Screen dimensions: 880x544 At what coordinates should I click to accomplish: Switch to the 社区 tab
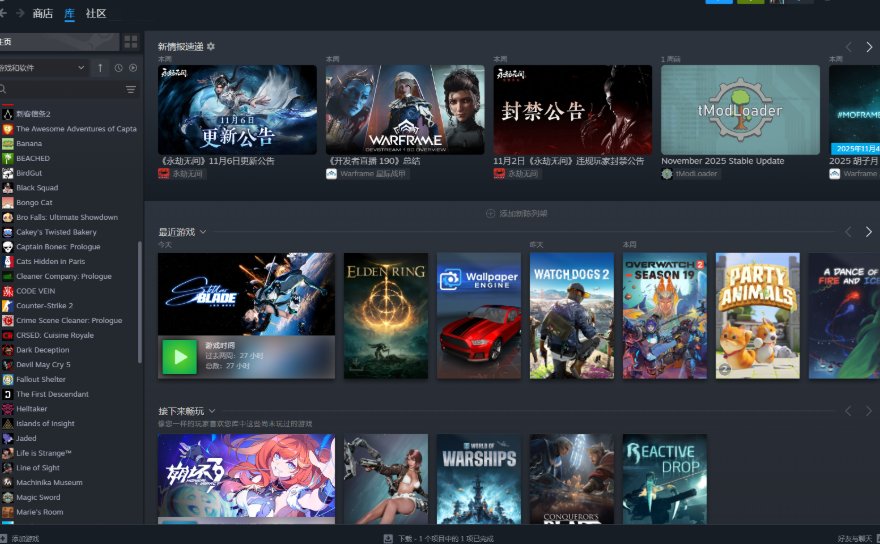pos(96,13)
